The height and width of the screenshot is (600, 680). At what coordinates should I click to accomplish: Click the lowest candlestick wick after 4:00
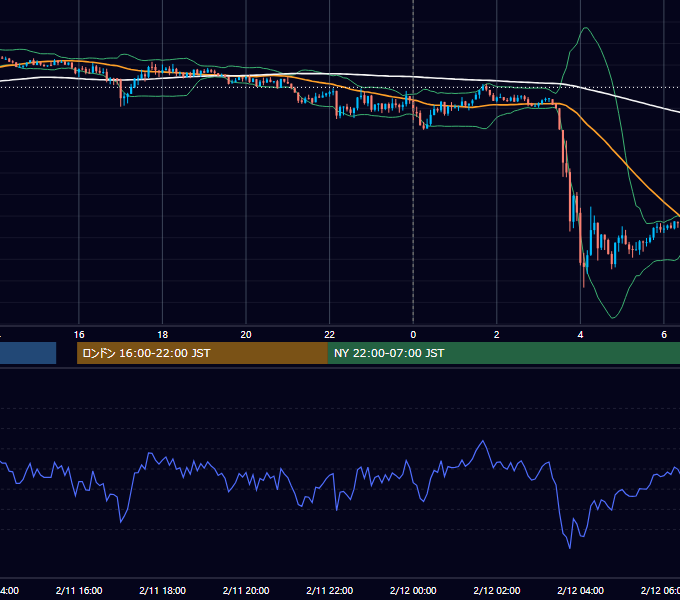(x=584, y=277)
